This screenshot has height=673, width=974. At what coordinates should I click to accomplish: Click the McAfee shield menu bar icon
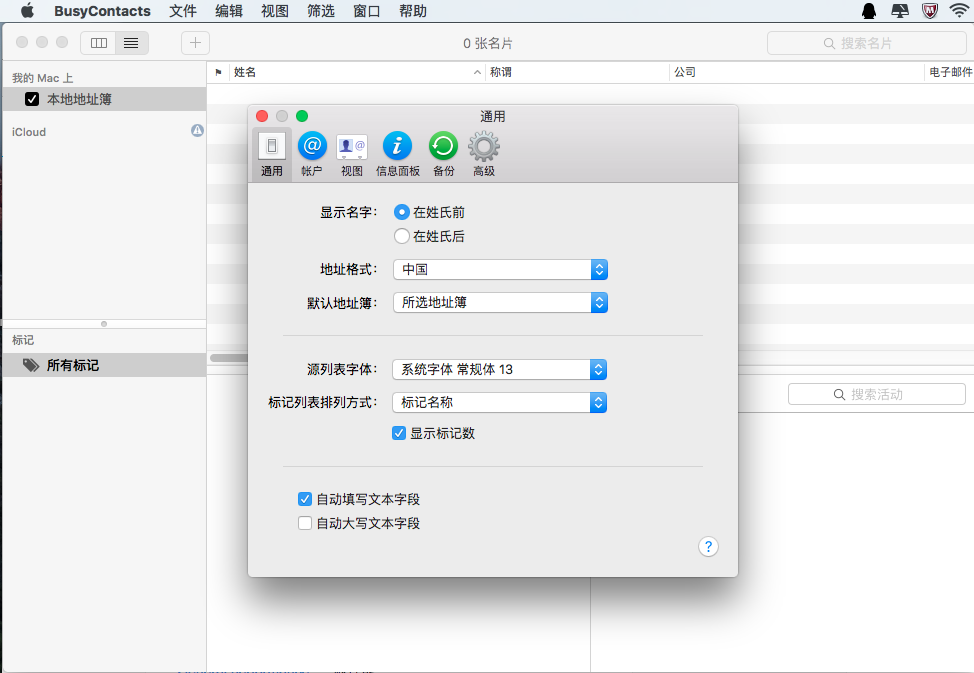point(930,11)
